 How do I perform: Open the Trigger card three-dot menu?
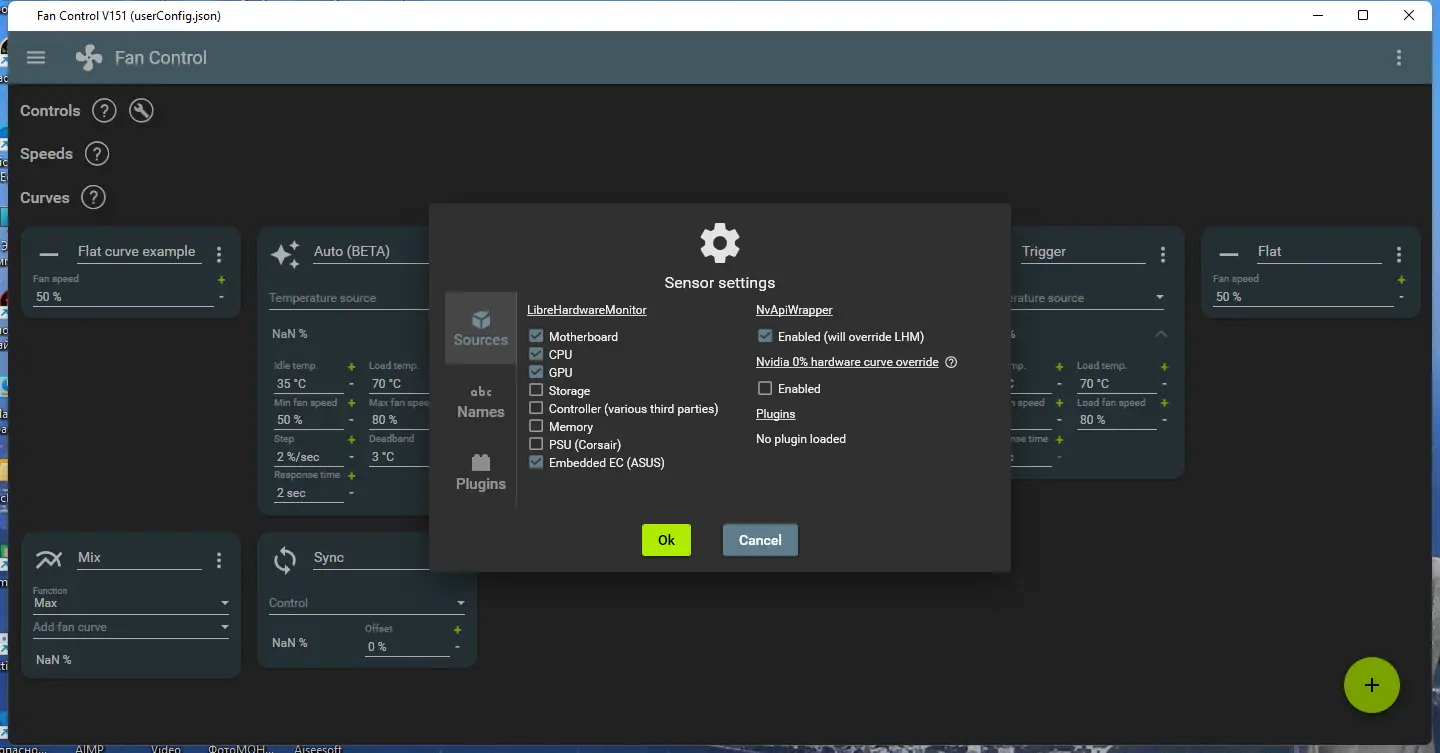(x=1162, y=254)
